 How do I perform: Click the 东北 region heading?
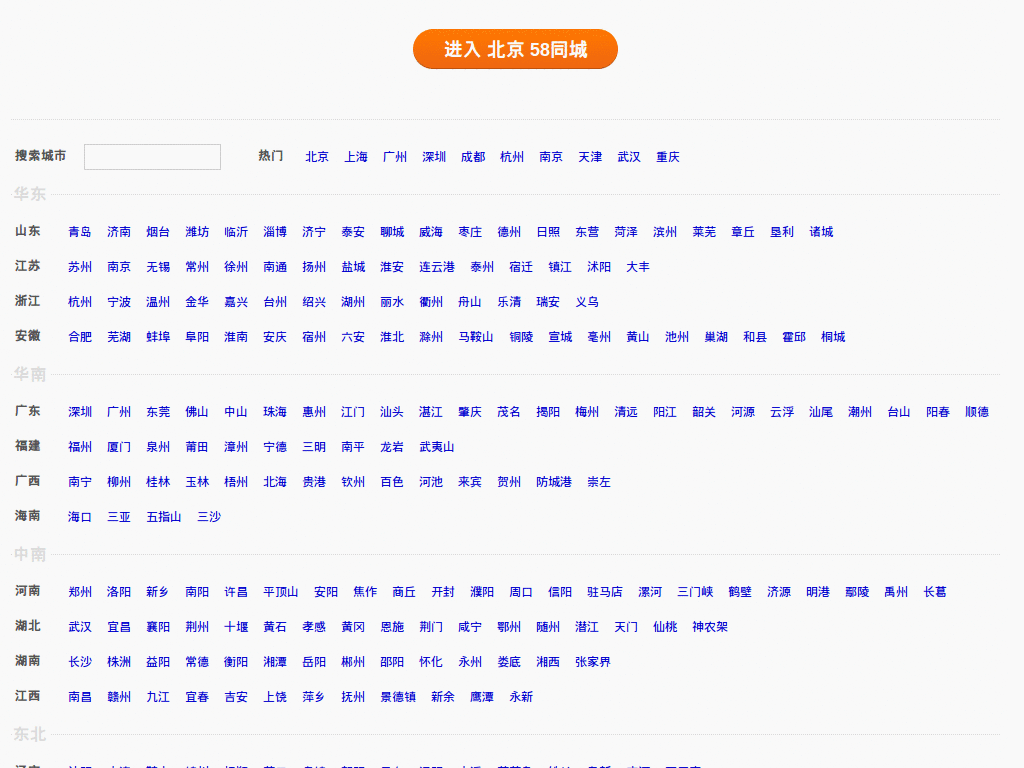(x=30, y=735)
